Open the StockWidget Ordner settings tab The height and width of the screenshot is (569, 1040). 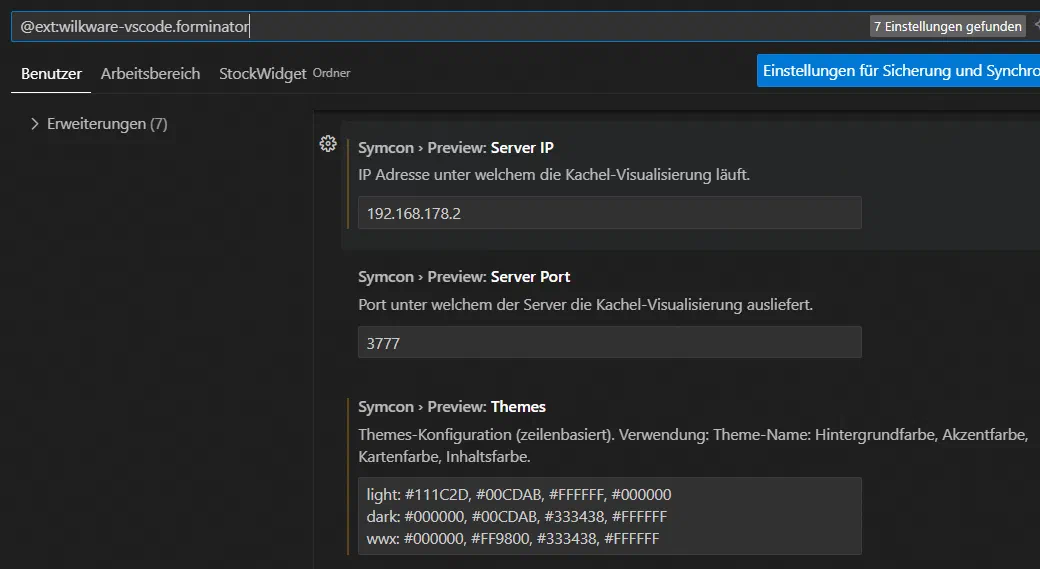(x=285, y=74)
